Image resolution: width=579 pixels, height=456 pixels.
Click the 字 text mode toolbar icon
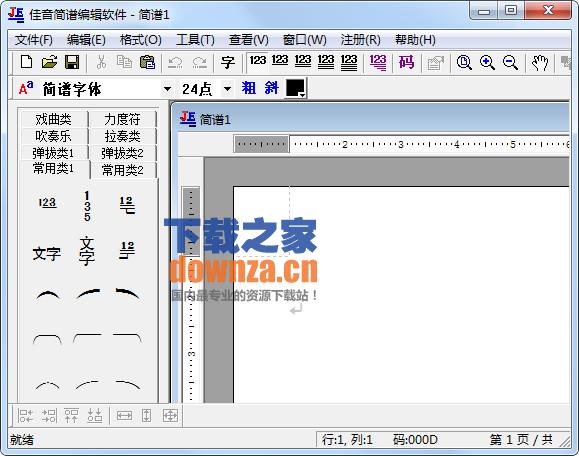tap(228, 62)
